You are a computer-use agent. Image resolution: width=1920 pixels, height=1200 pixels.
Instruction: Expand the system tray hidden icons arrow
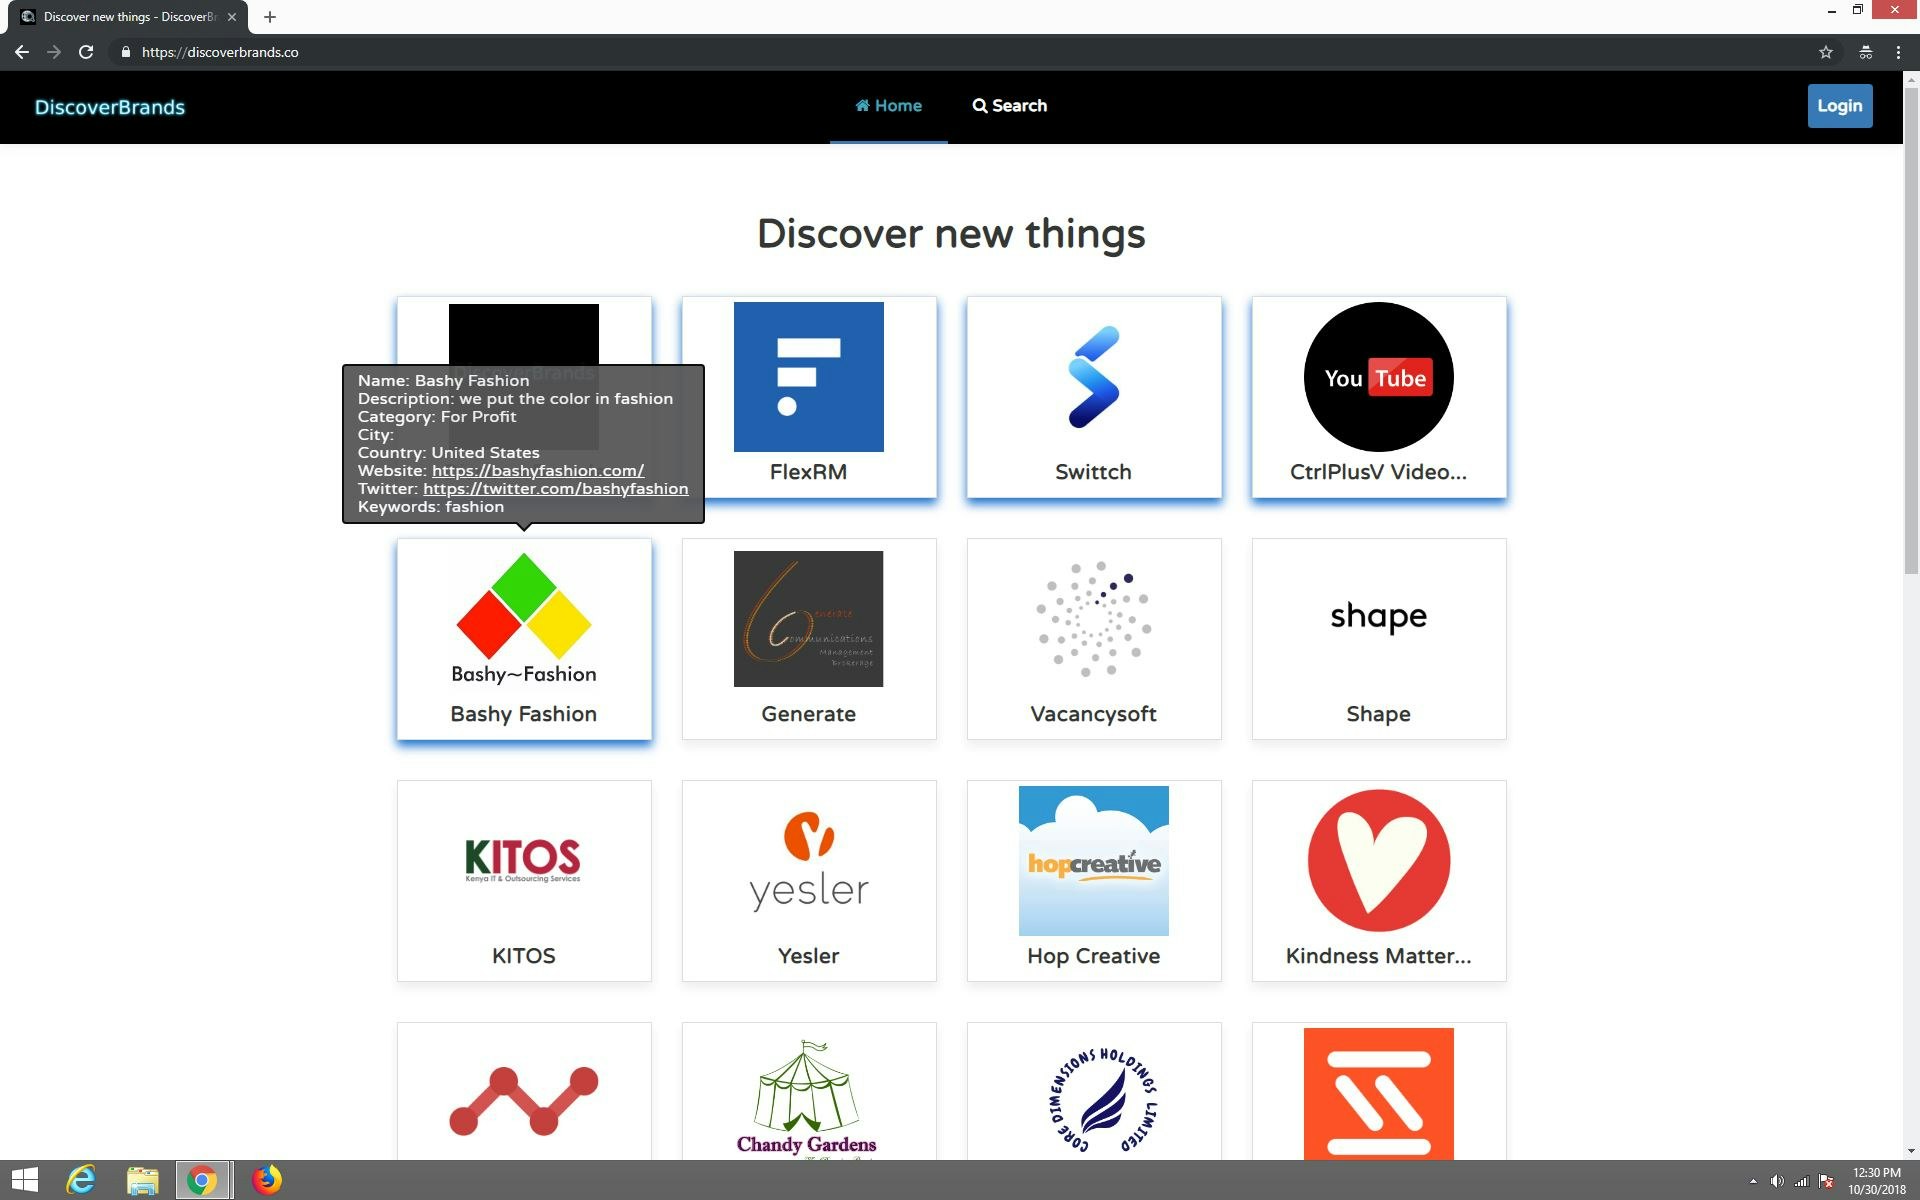click(1754, 1181)
